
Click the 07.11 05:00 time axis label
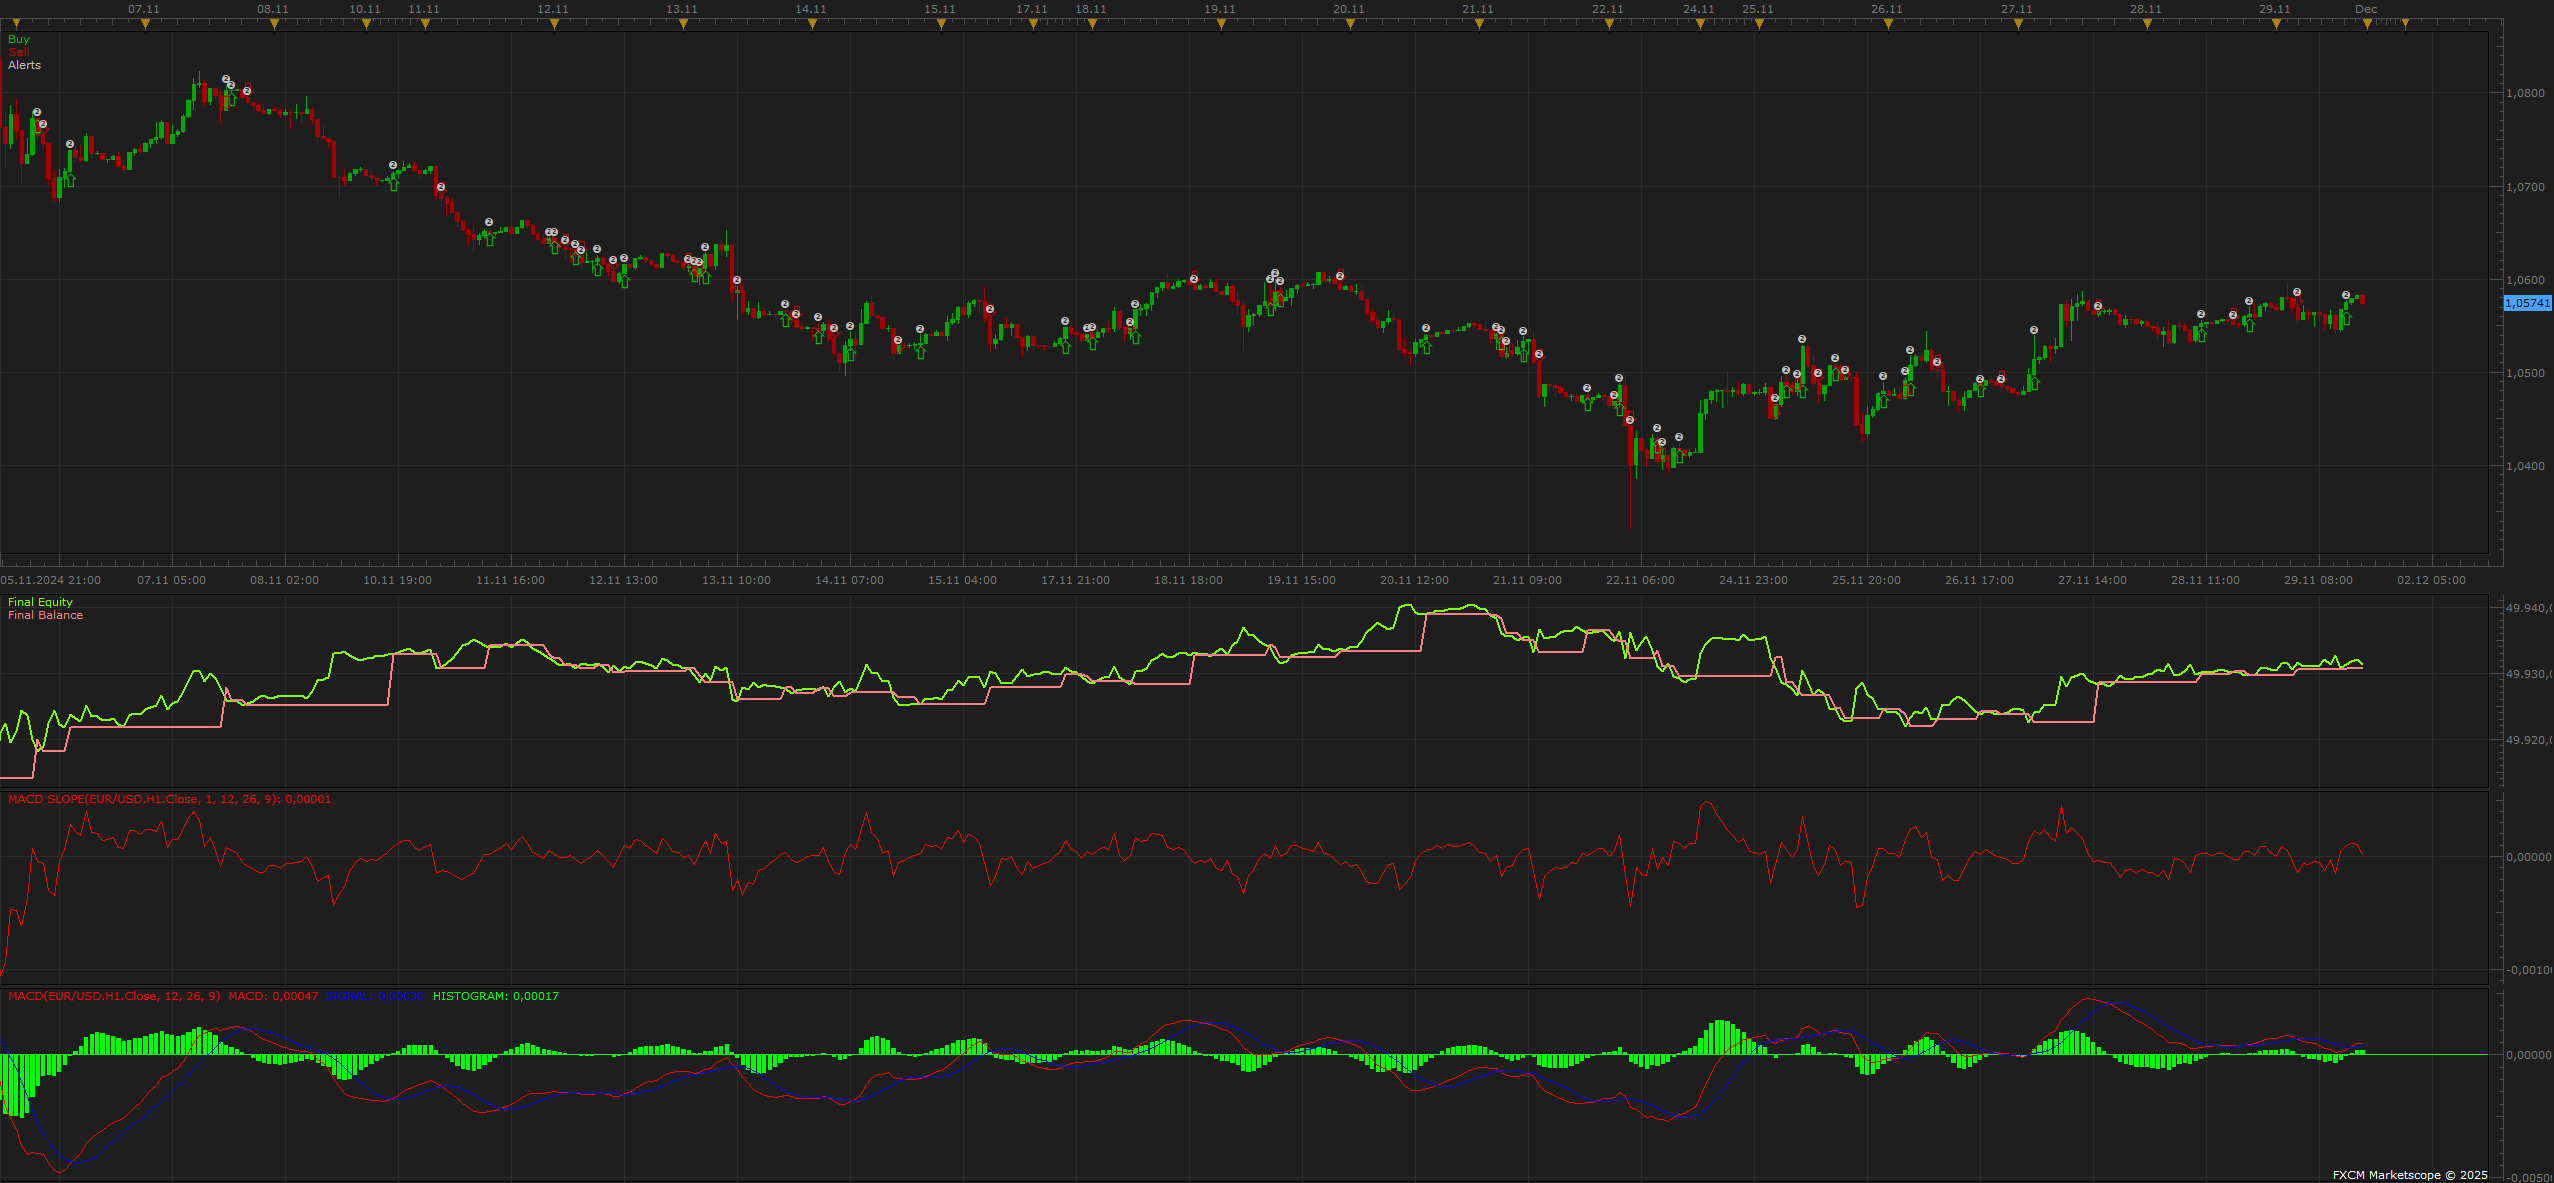pyautogui.click(x=172, y=580)
